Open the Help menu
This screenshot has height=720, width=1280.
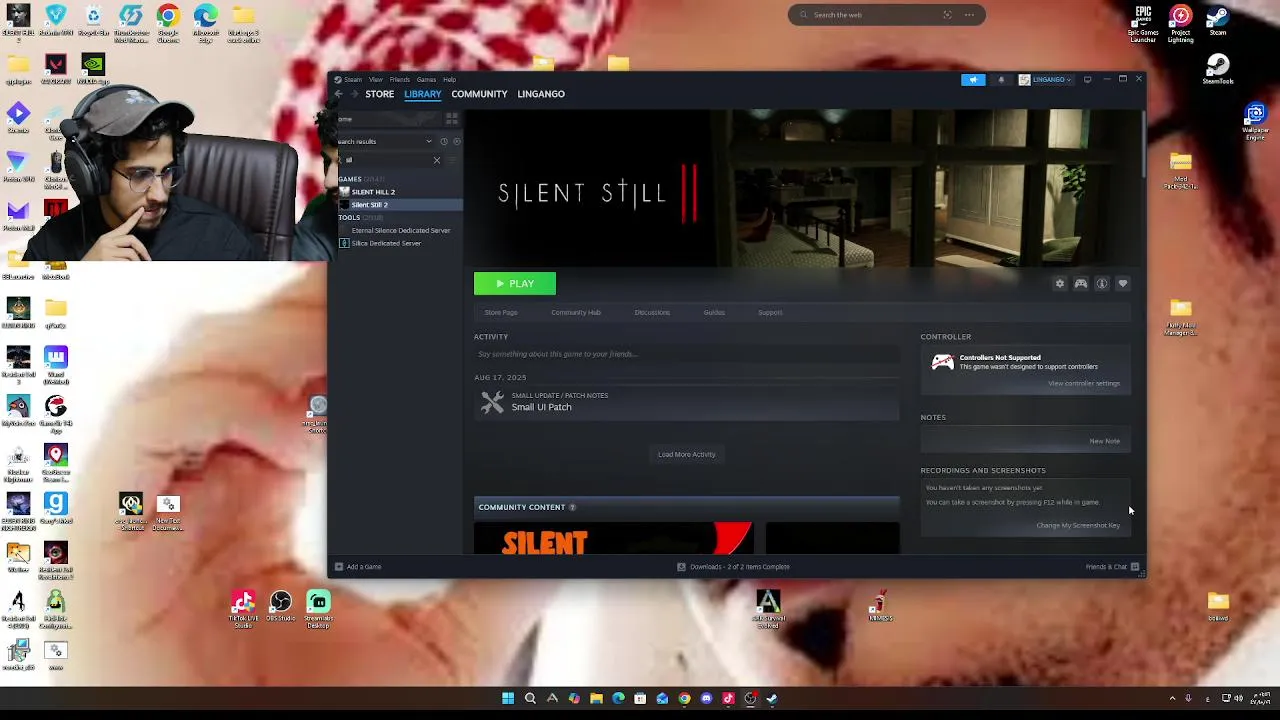coord(449,80)
